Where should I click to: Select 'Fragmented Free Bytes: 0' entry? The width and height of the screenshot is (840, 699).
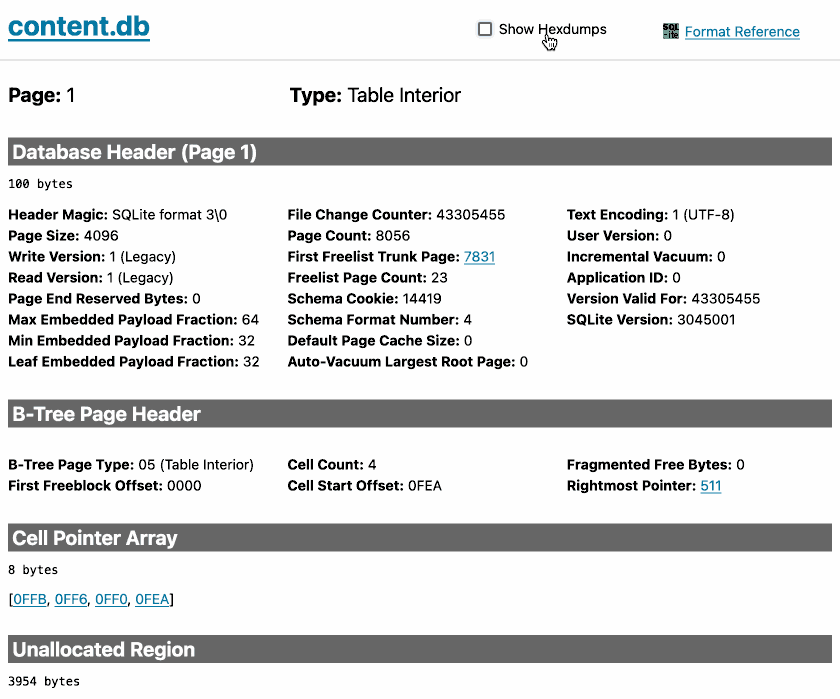pos(656,464)
